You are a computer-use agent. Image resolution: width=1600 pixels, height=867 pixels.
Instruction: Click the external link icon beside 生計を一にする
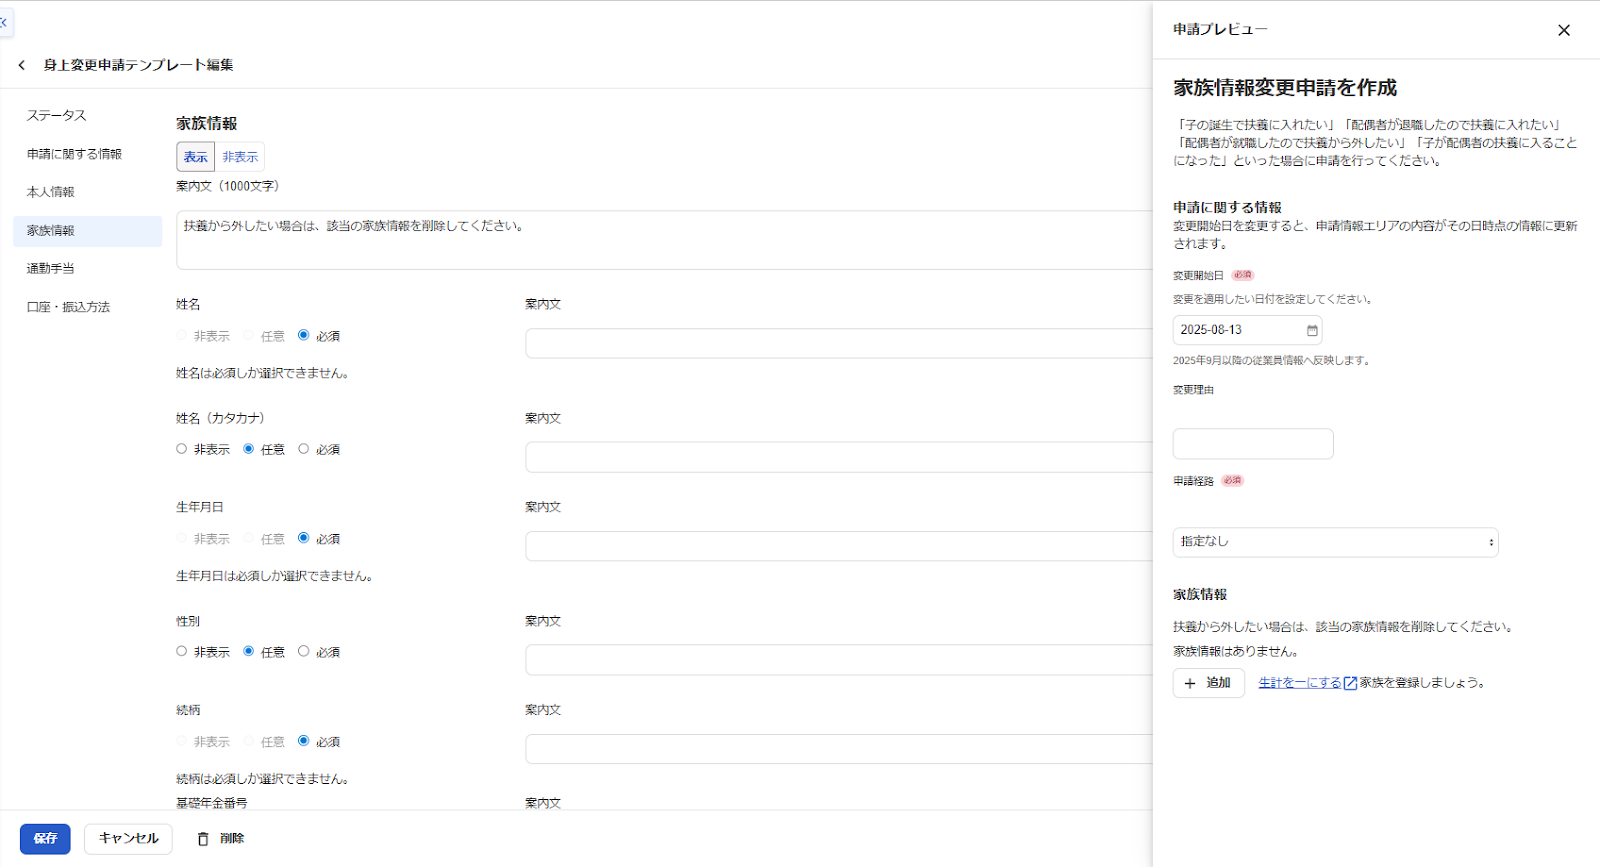coord(1350,683)
